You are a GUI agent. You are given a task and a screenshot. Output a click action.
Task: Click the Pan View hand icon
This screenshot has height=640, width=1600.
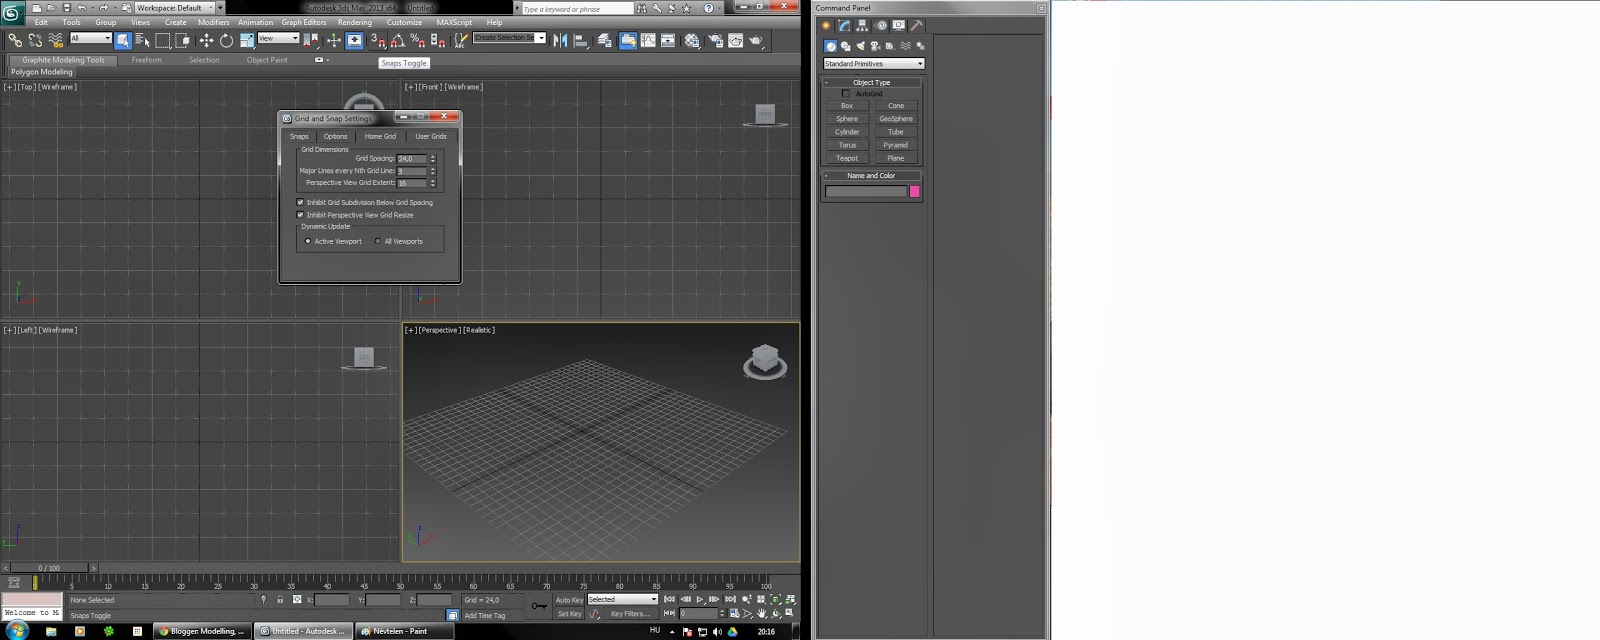[761, 613]
